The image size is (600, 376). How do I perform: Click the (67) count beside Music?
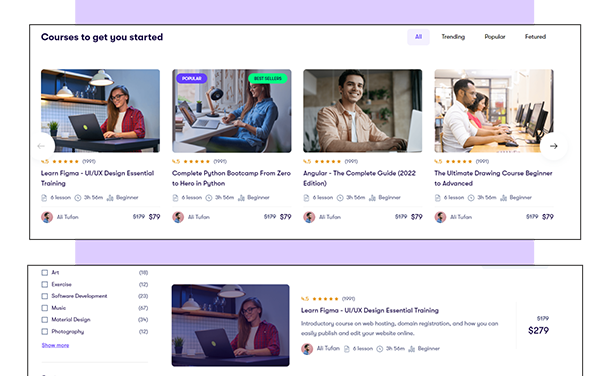point(143,308)
